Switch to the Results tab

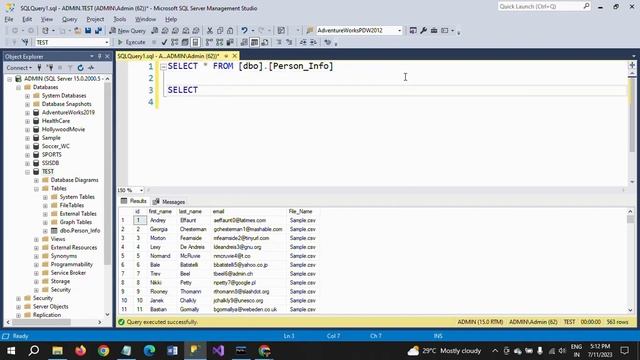pyautogui.click(x=134, y=201)
